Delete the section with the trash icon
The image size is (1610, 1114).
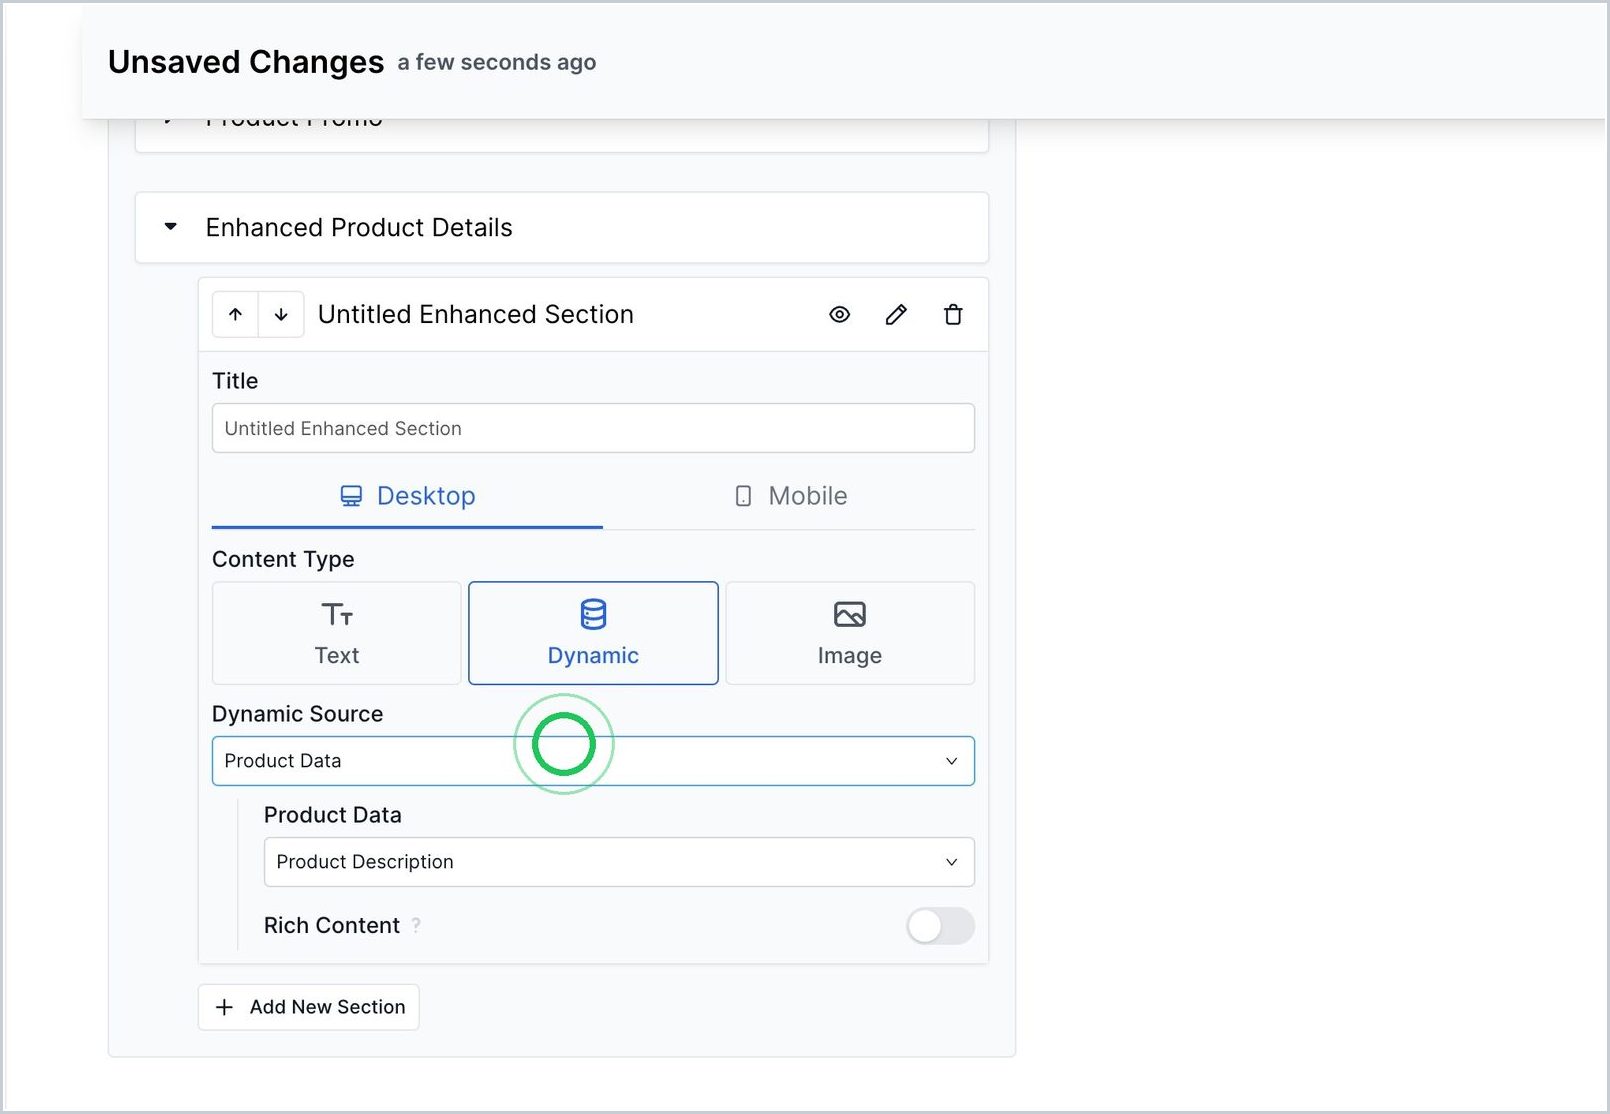(x=953, y=315)
